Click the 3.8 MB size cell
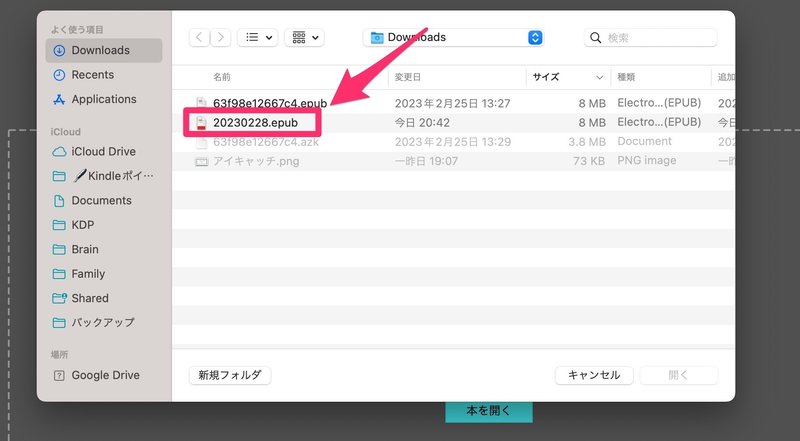The image size is (800, 441). (587, 142)
